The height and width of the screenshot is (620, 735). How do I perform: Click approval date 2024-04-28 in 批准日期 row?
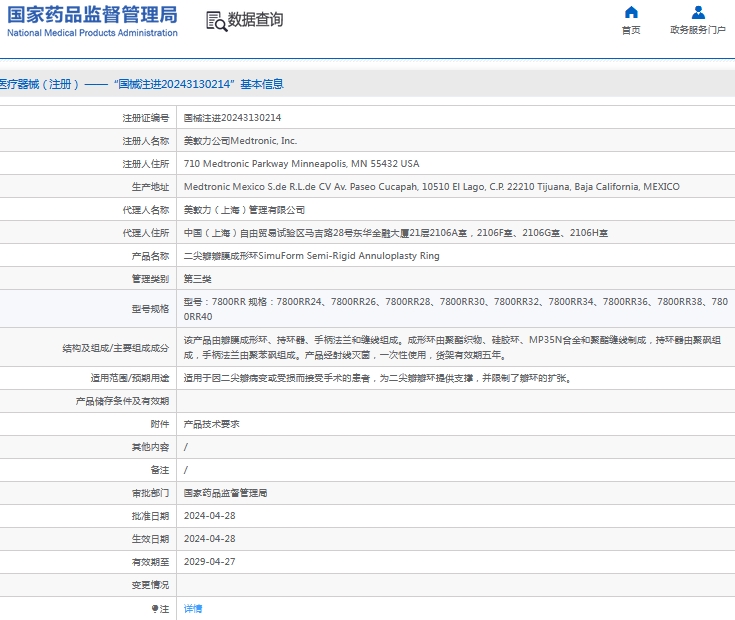pos(210,515)
